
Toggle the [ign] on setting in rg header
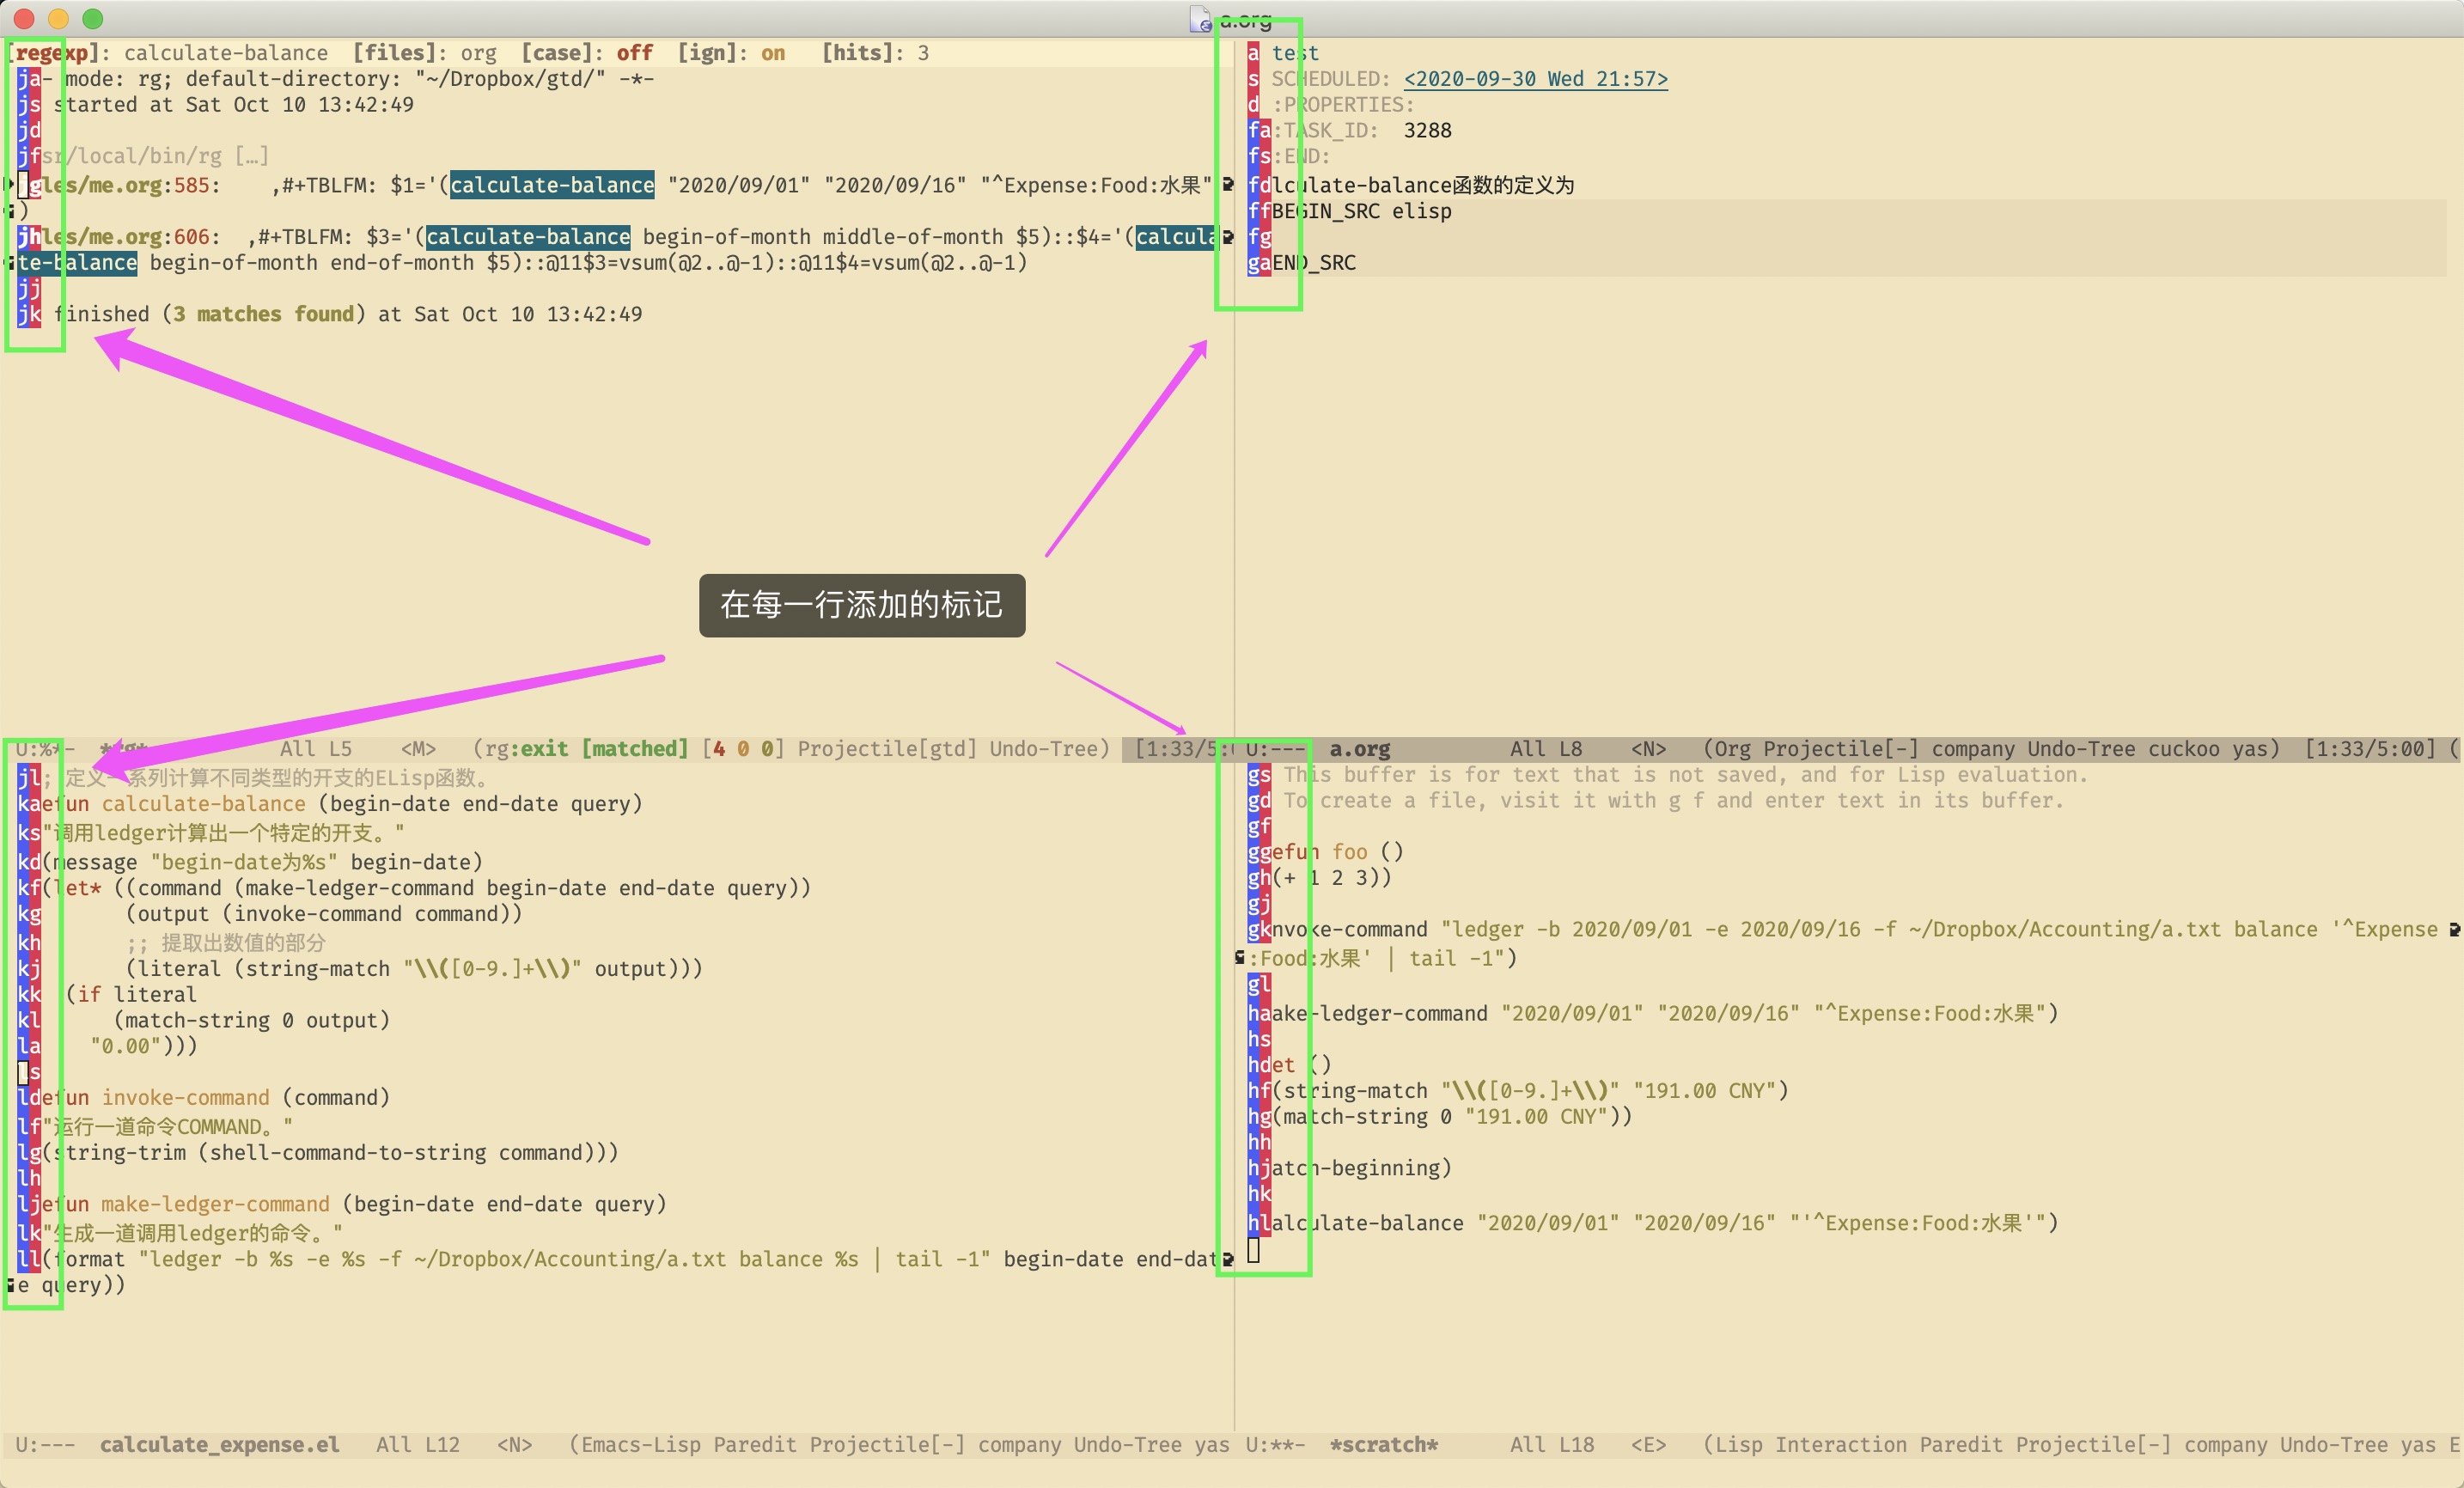[773, 53]
